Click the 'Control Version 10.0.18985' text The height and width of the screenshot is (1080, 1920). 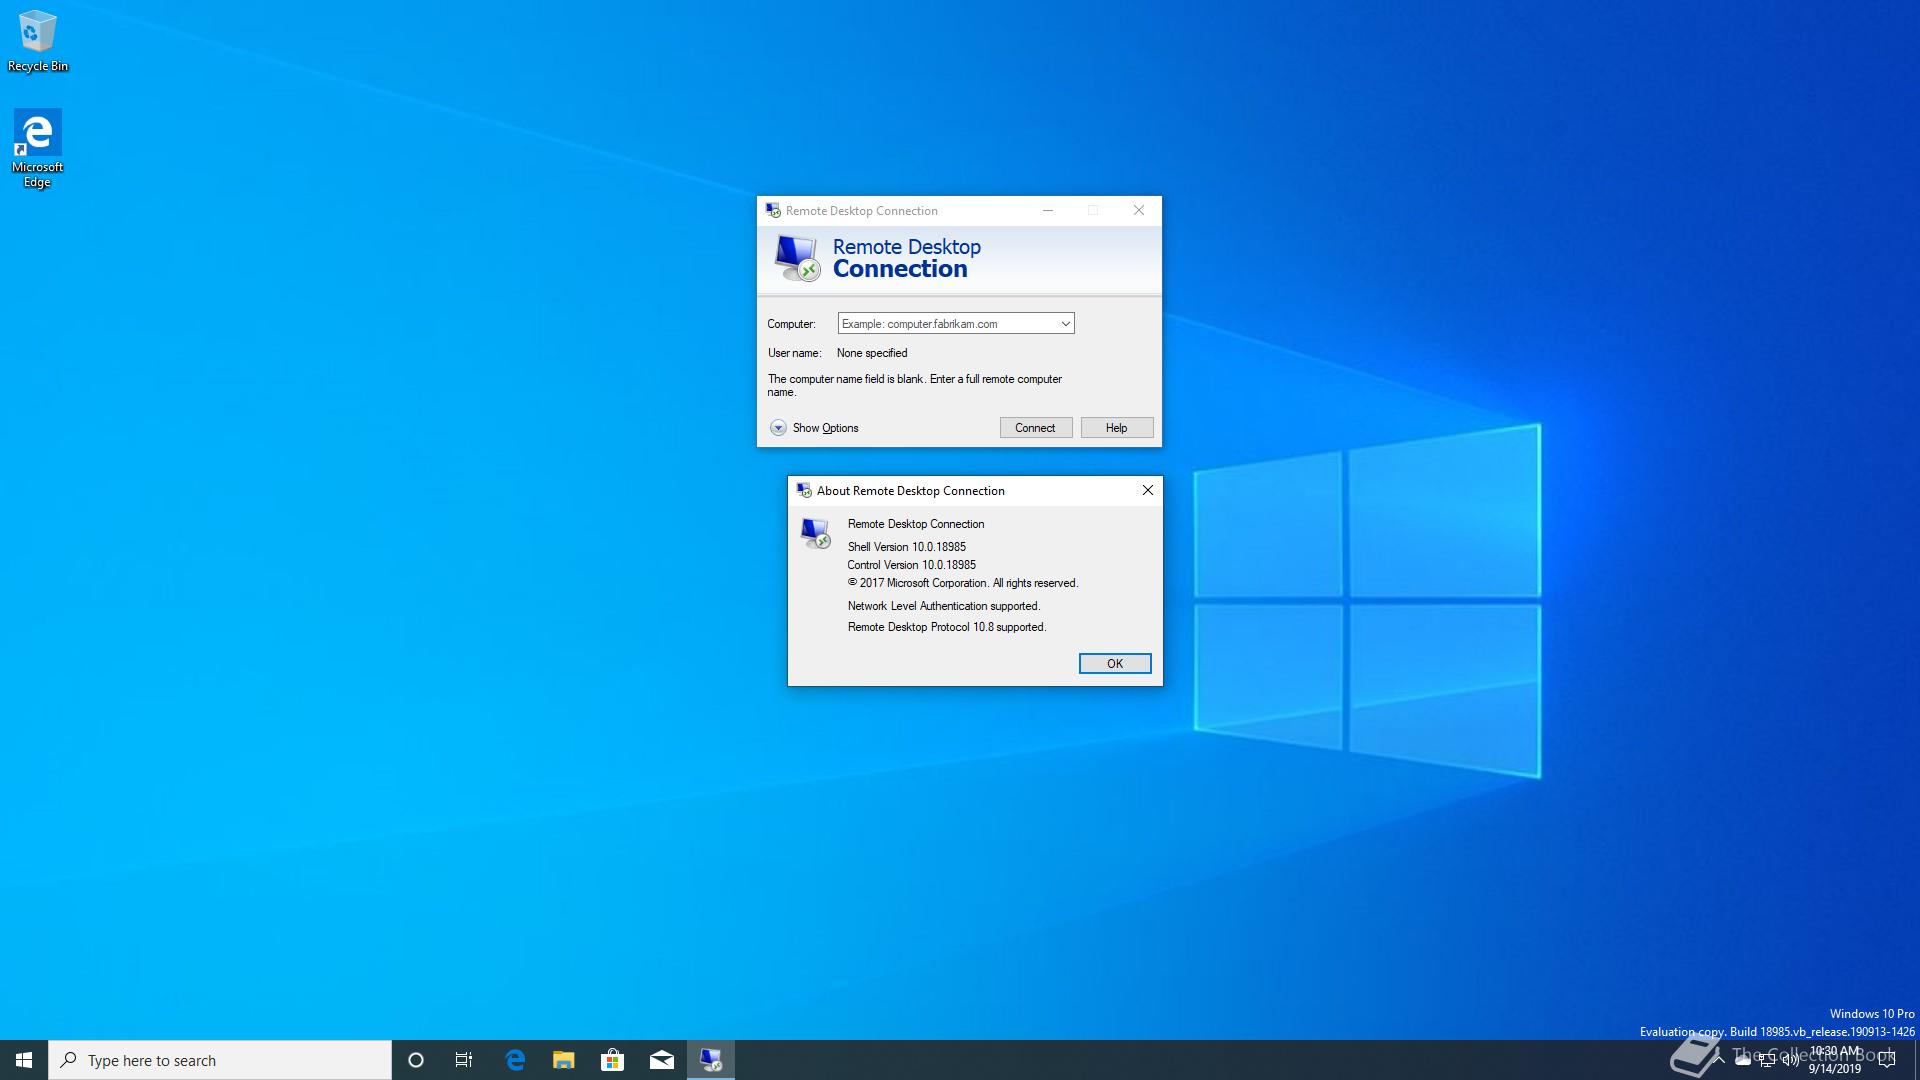[912, 565]
